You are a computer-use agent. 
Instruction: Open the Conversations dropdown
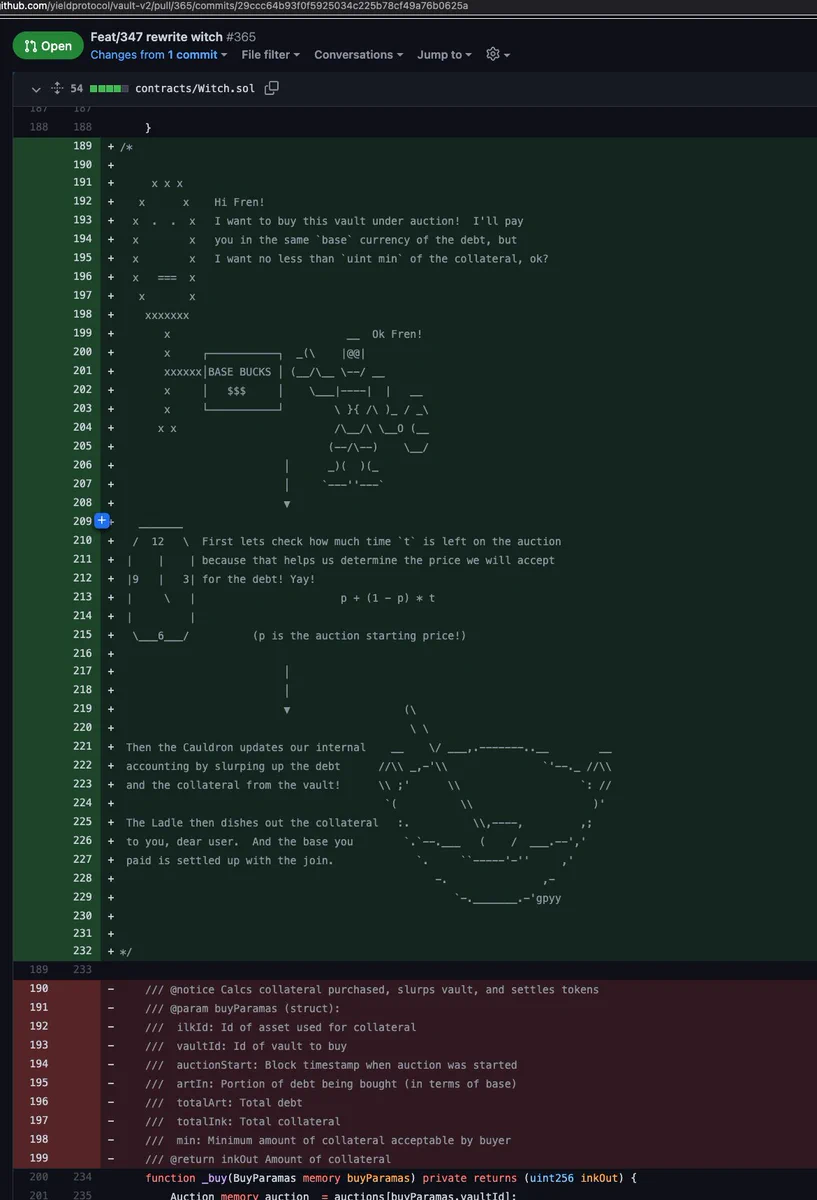click(x=359, y=55)
